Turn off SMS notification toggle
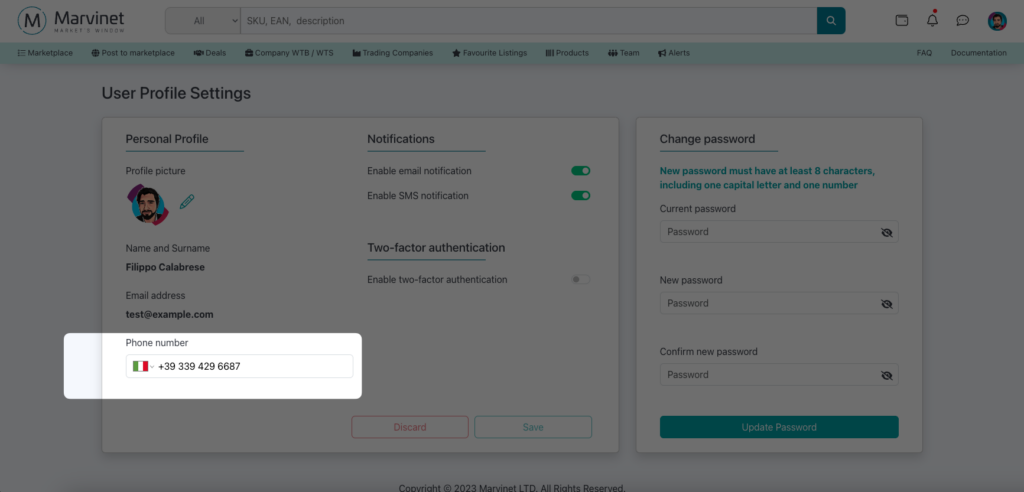1024x492 pixels. click(580, 196)
